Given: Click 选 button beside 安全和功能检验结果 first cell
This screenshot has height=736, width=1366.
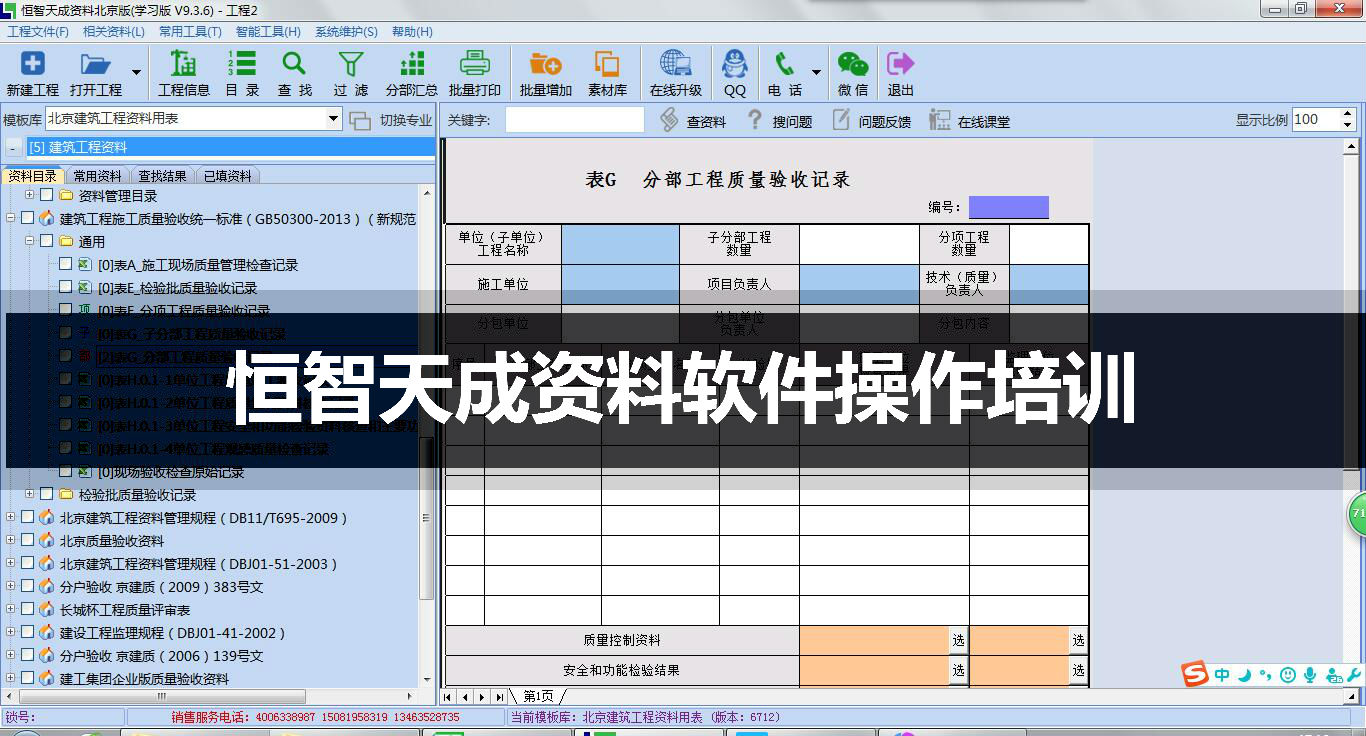Looking at the screenshot, I should click(x=958, y=670).
